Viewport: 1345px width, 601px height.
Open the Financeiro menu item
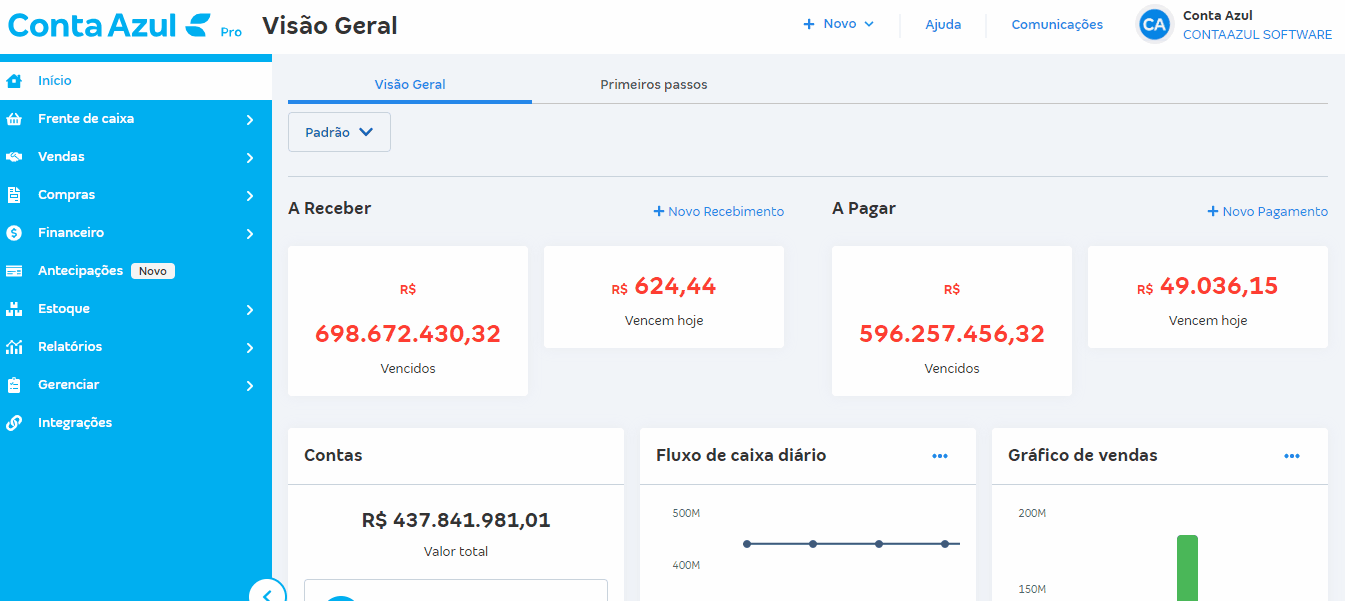[x=136, y=233]
